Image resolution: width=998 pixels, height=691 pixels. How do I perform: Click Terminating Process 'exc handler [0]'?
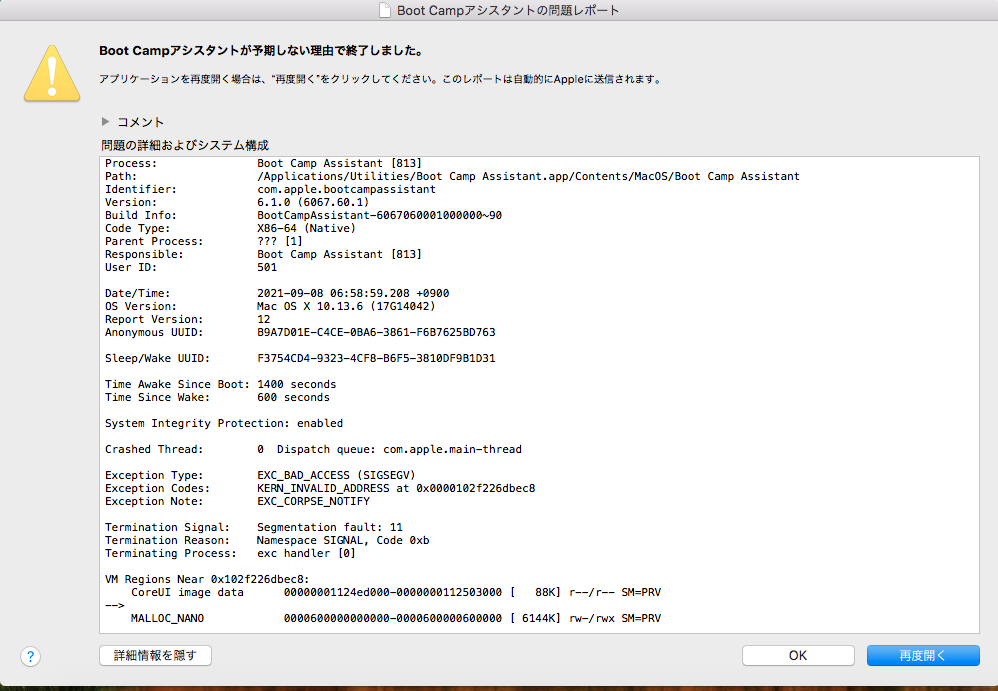point(306,554)
